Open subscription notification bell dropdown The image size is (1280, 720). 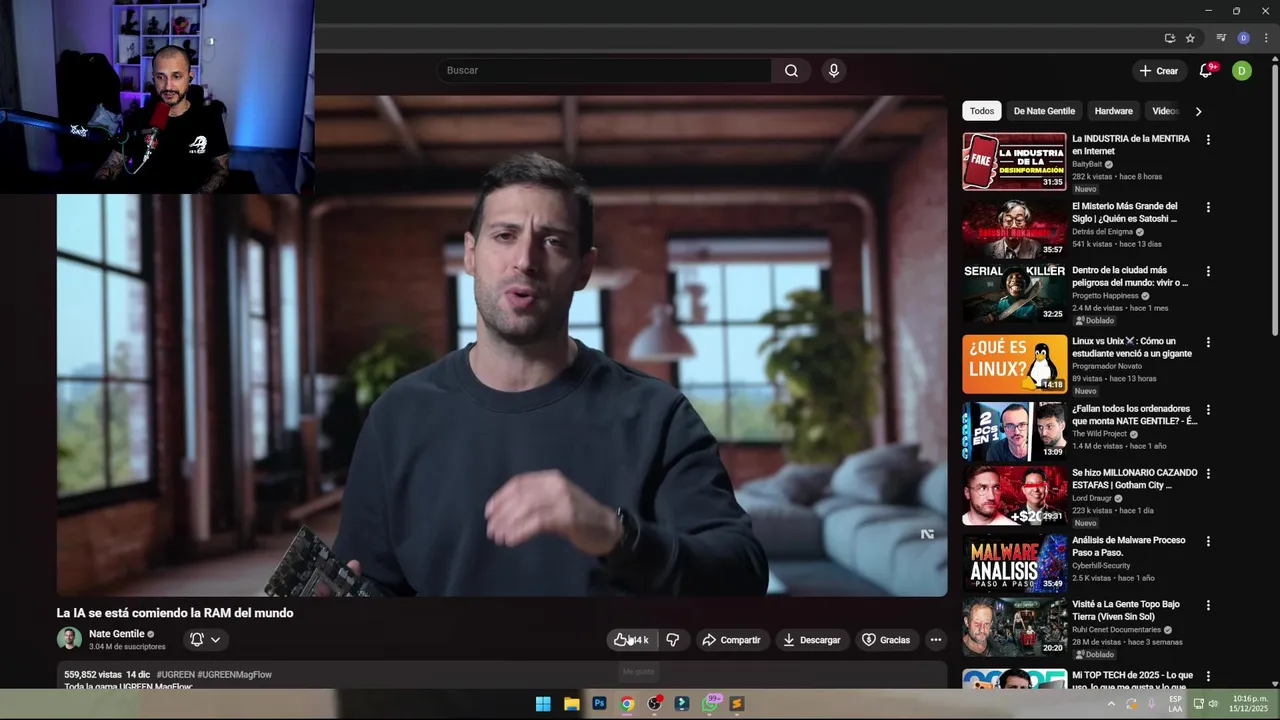click(x=205, y=640)
